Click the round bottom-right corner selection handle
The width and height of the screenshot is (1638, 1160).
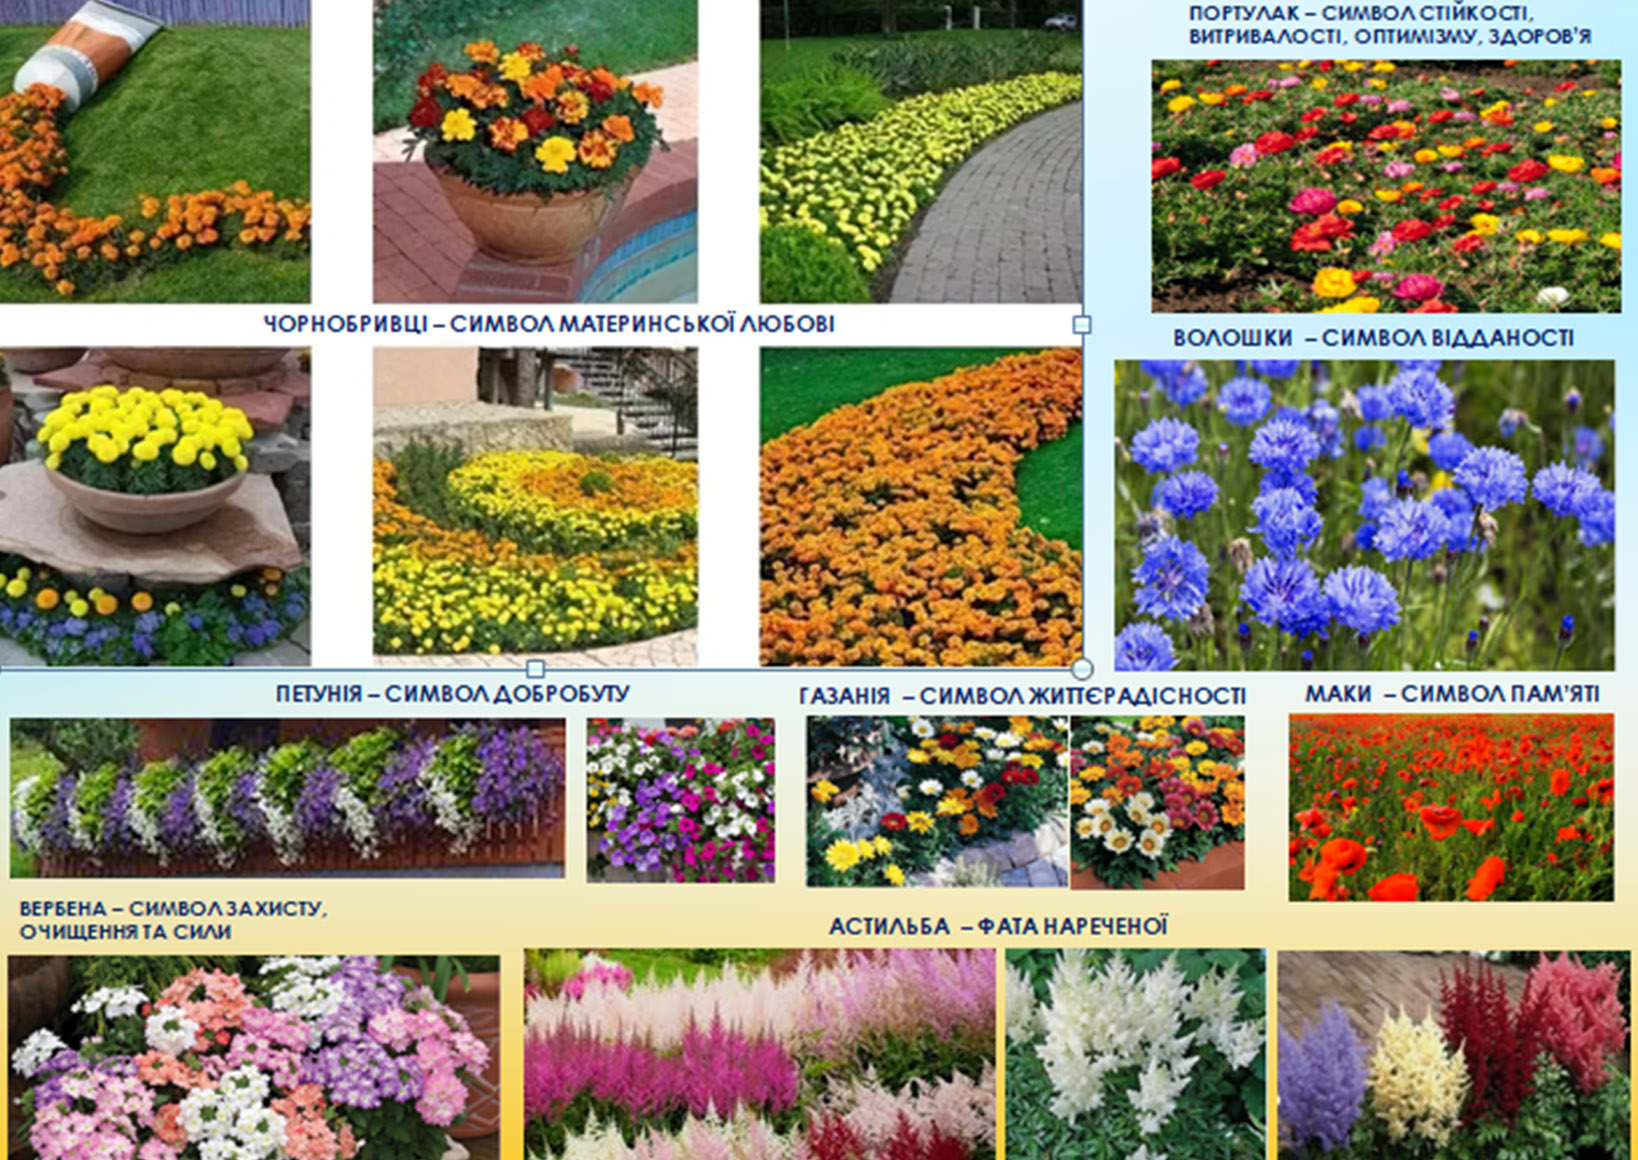pos(1082,668)
